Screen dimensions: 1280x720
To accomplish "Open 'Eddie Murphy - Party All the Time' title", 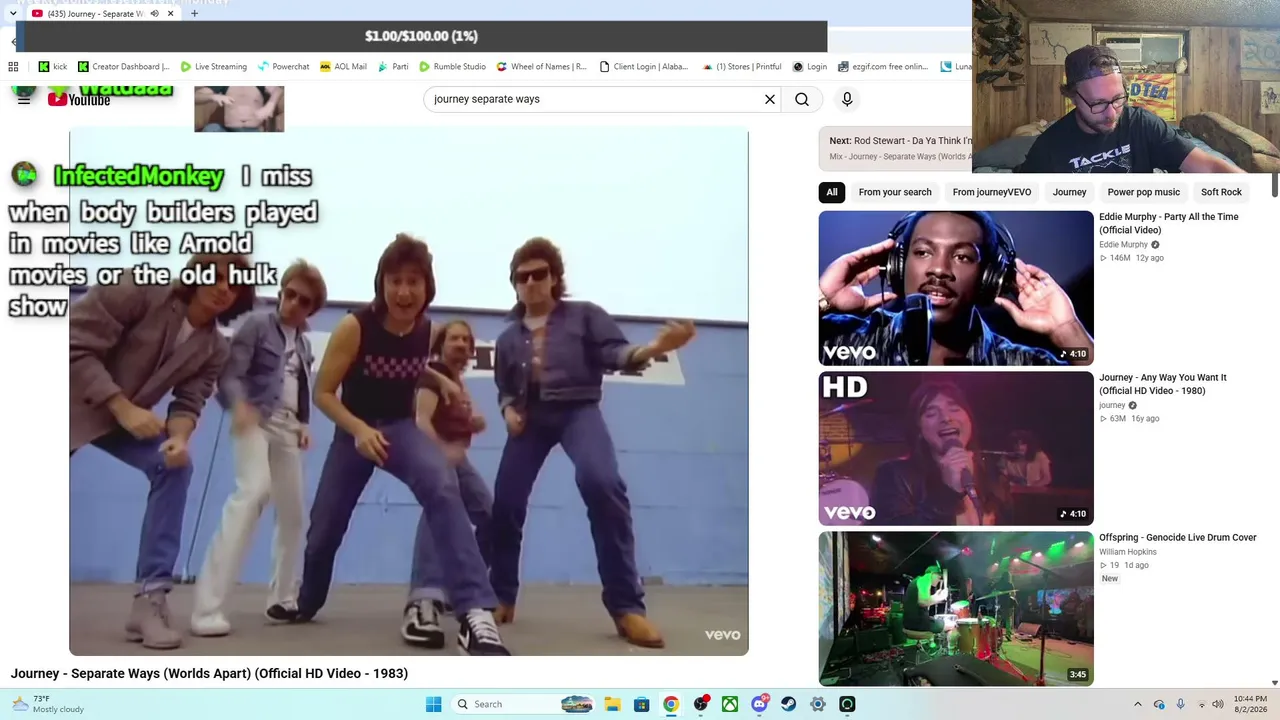I will click(x=1169, y=223).
